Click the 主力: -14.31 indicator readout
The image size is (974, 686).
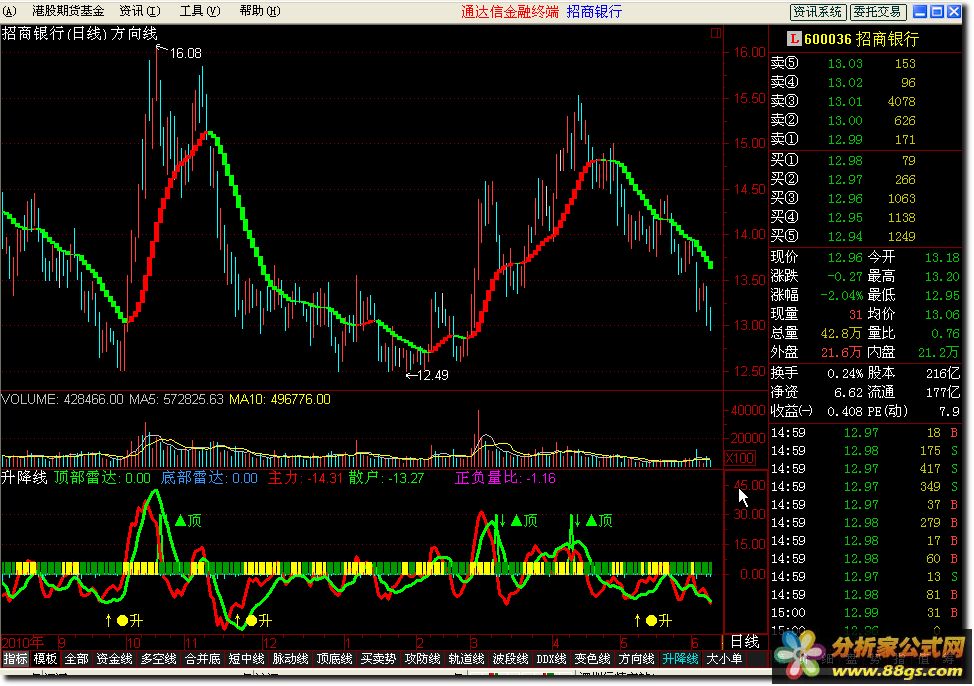[306, 478]
